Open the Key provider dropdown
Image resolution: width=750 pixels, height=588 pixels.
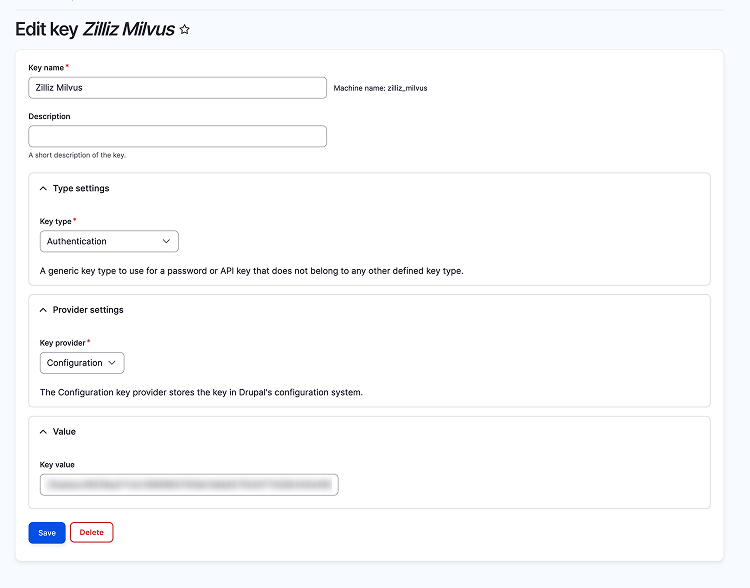(82, 363)
